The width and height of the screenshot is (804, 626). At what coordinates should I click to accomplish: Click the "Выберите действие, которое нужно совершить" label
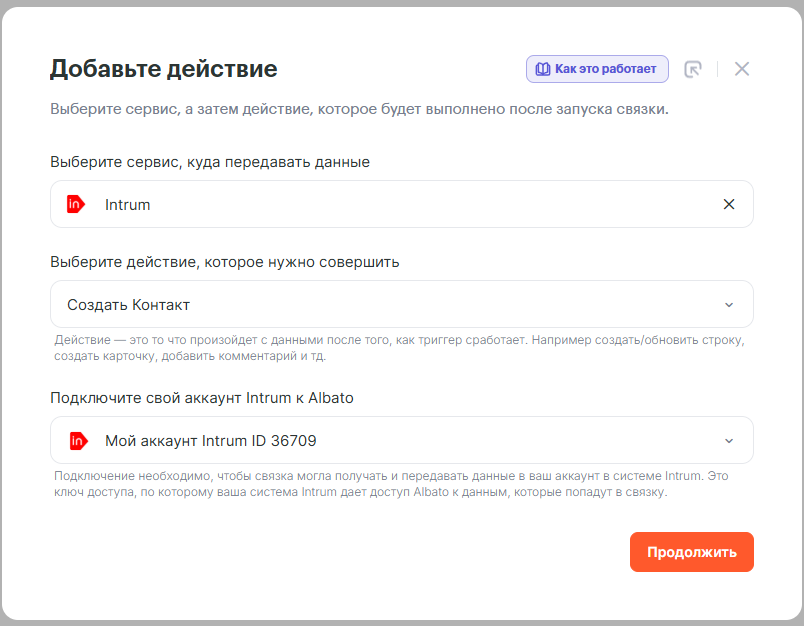click(225, 262)
